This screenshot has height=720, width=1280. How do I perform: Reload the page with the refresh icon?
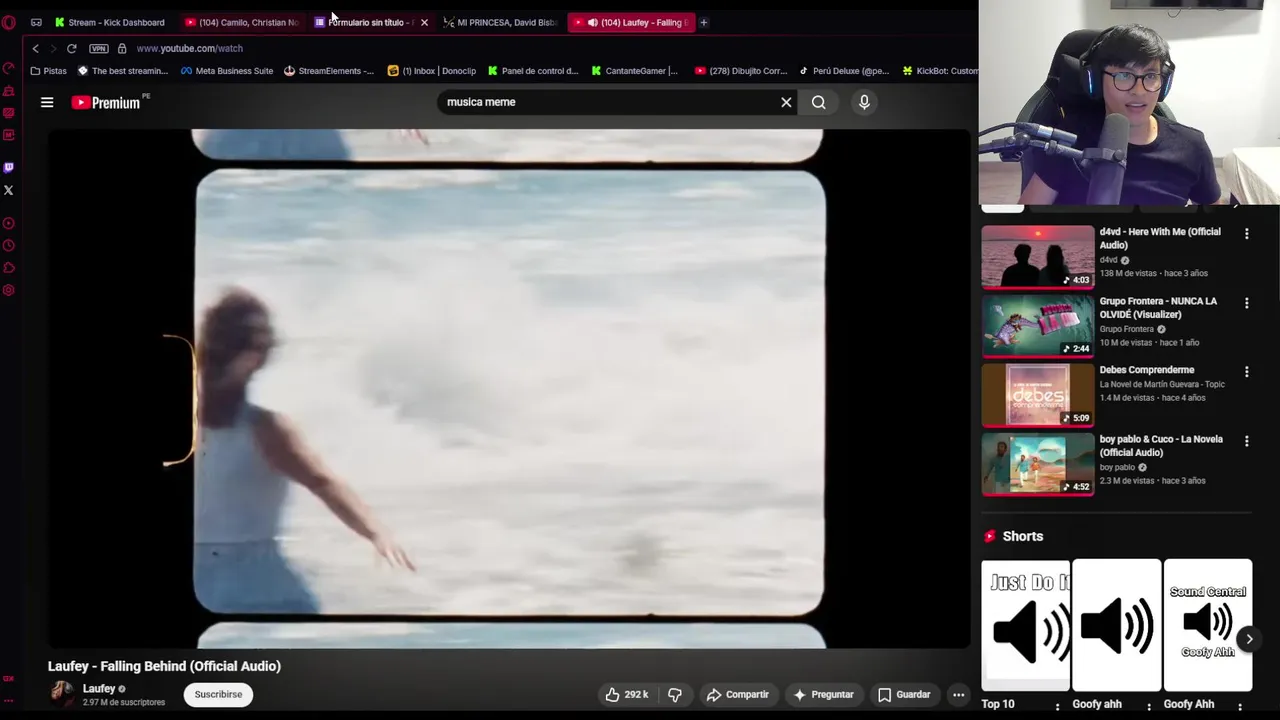coord(72,48)
